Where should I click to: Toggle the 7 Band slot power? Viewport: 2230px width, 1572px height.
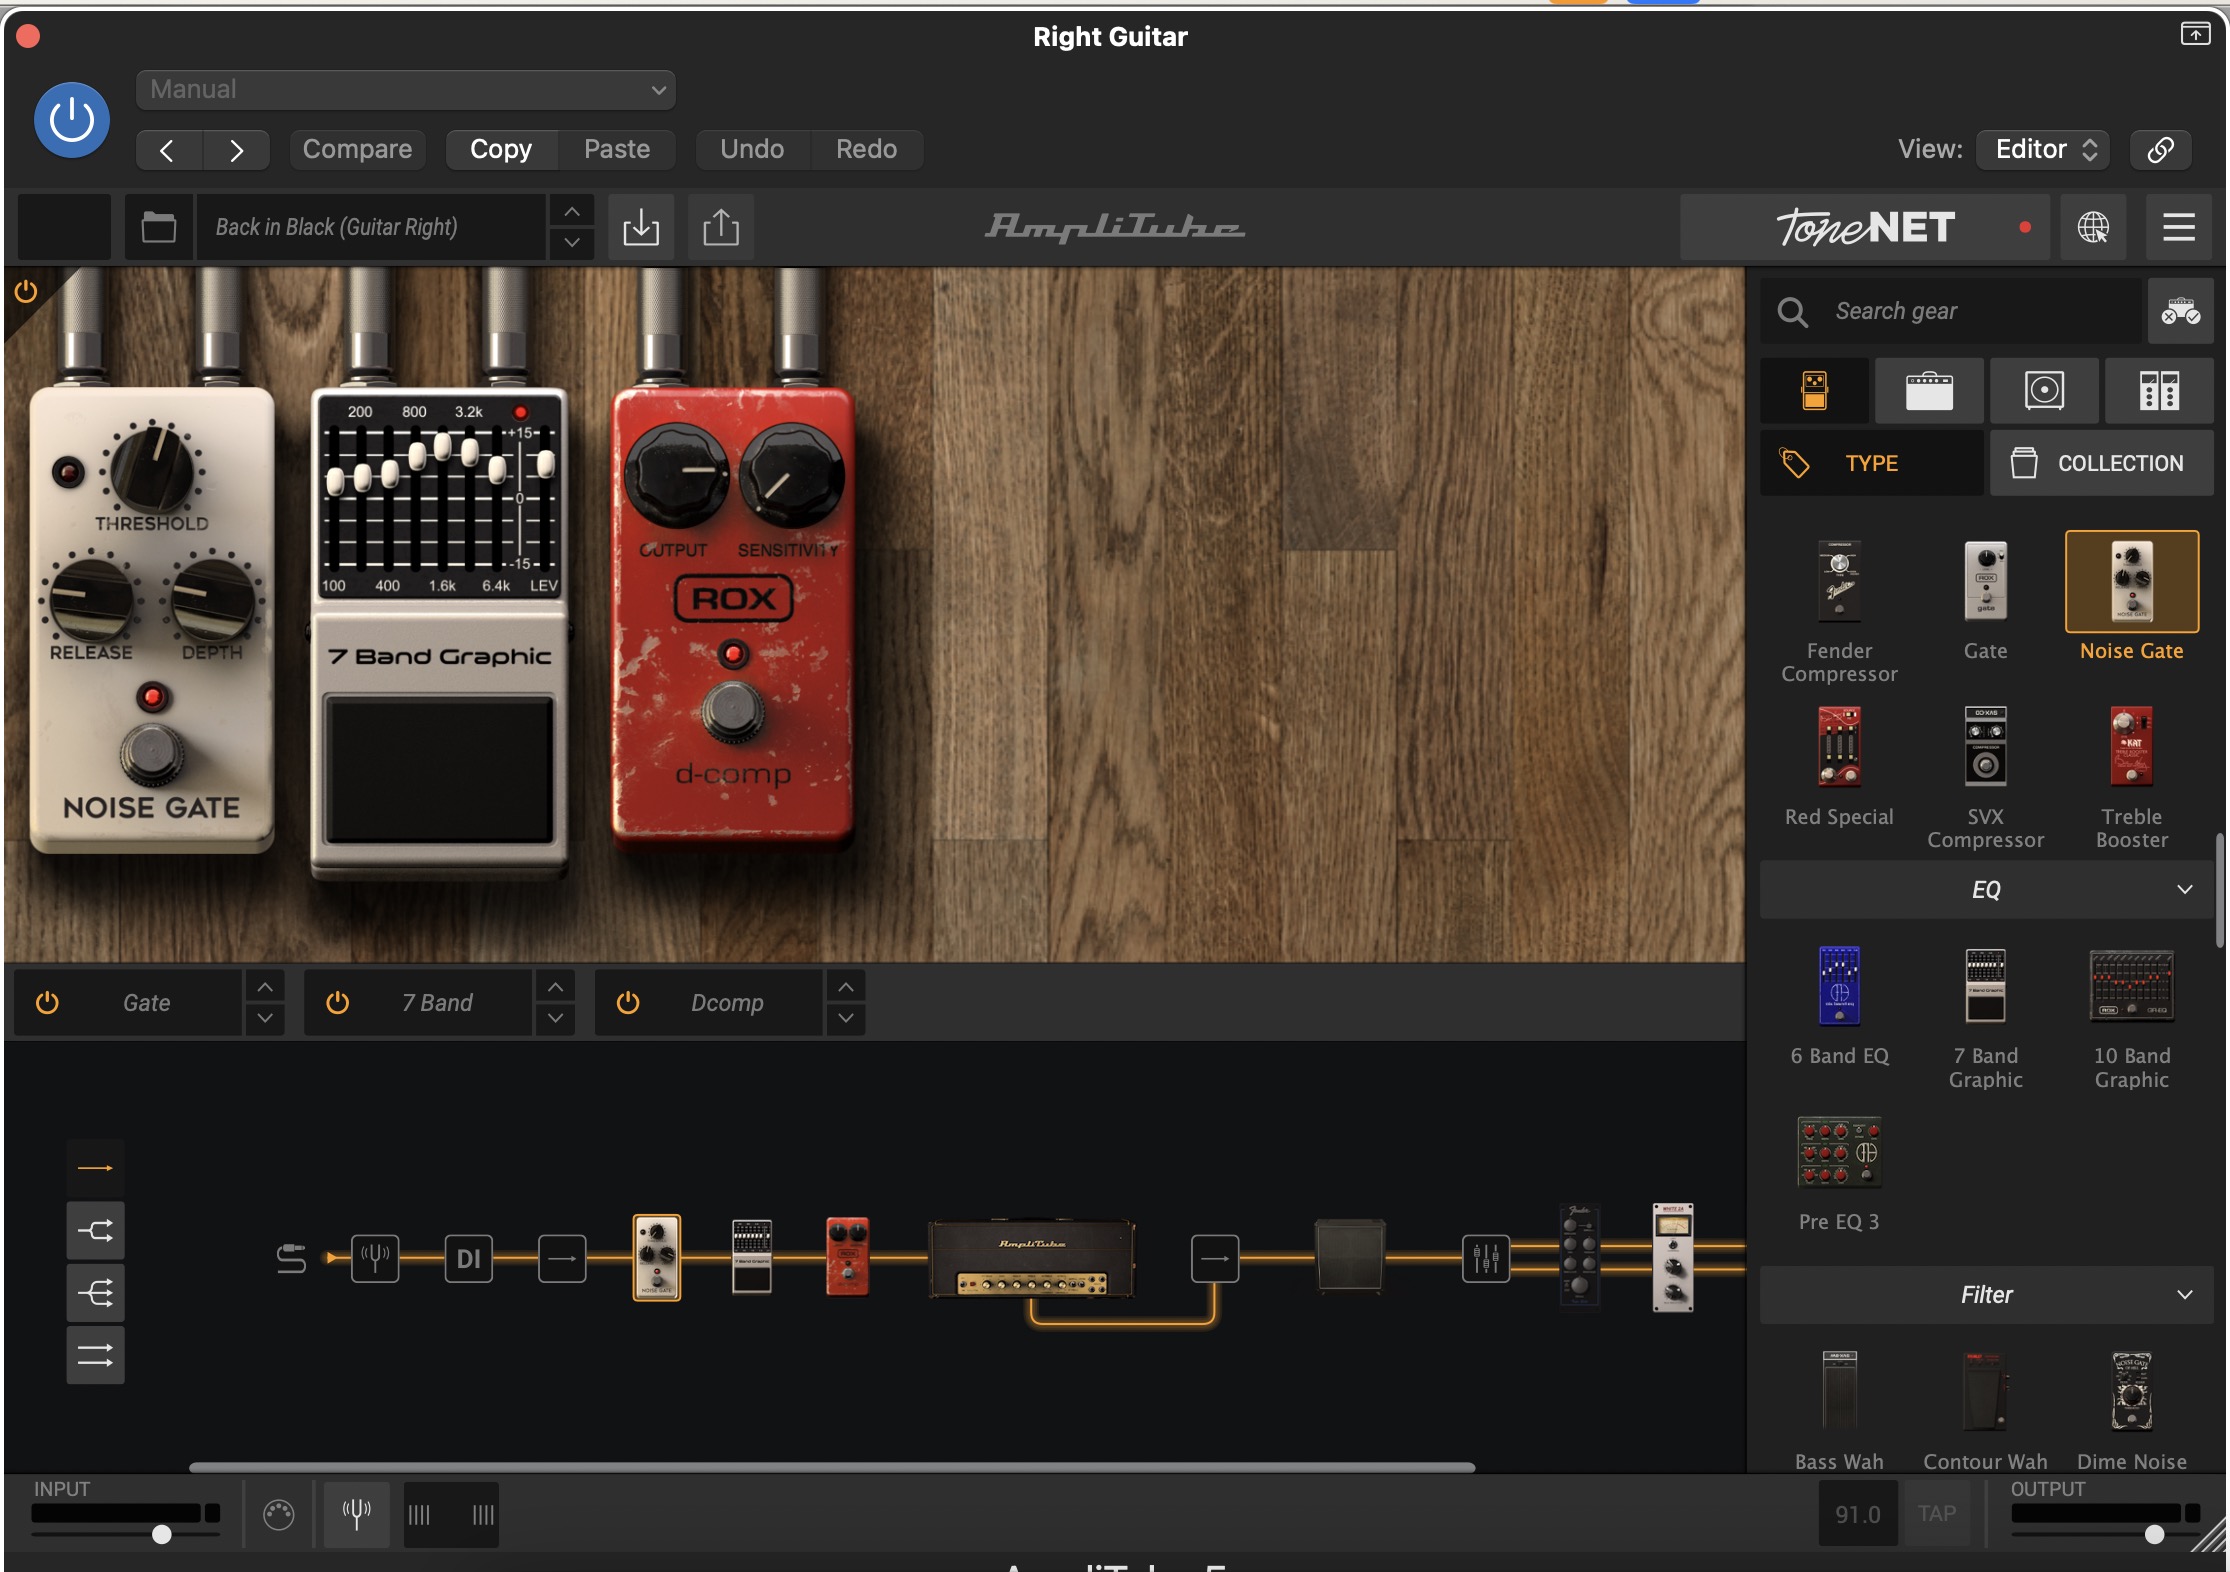point(338,1002)
